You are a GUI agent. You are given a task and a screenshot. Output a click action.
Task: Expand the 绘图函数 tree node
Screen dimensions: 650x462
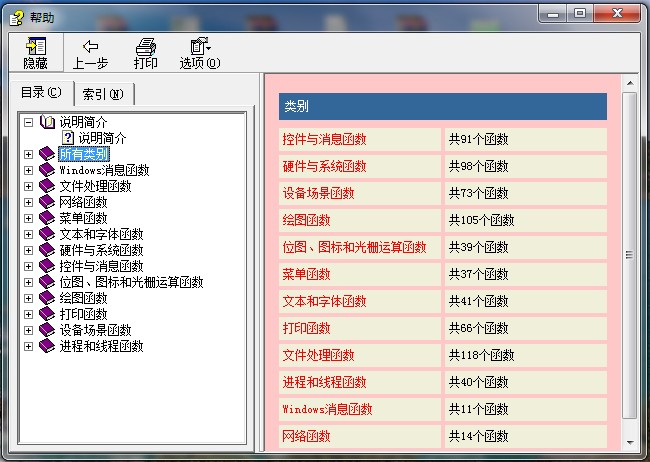tap(28, 298)
